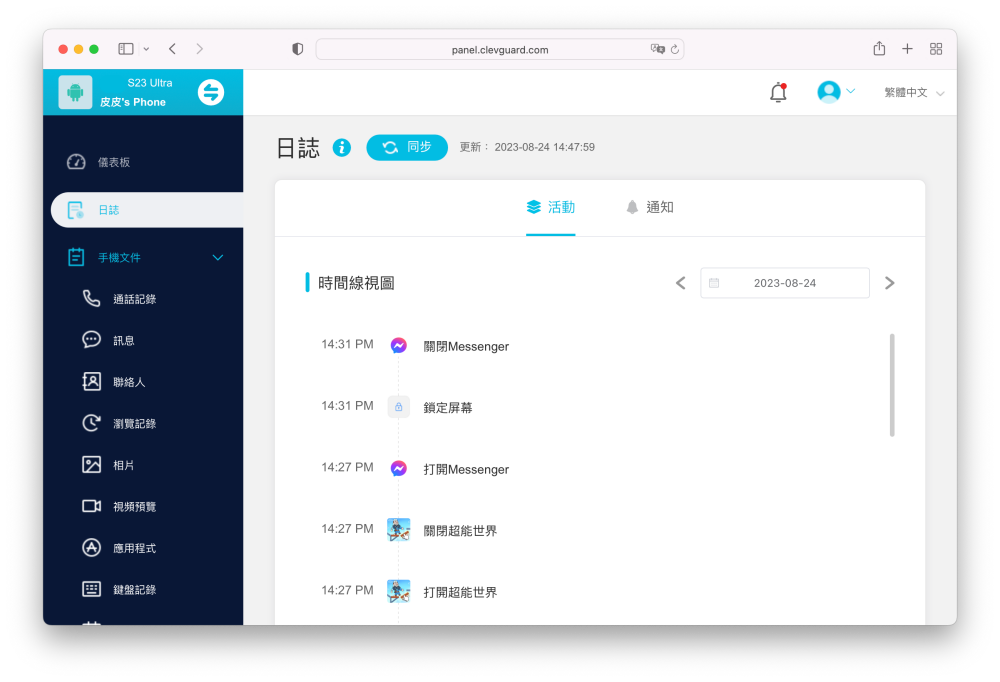Click the panel.clevguard.com address bar
The width and height of the screenshot is (1000, 682).
tap(500, 49)
